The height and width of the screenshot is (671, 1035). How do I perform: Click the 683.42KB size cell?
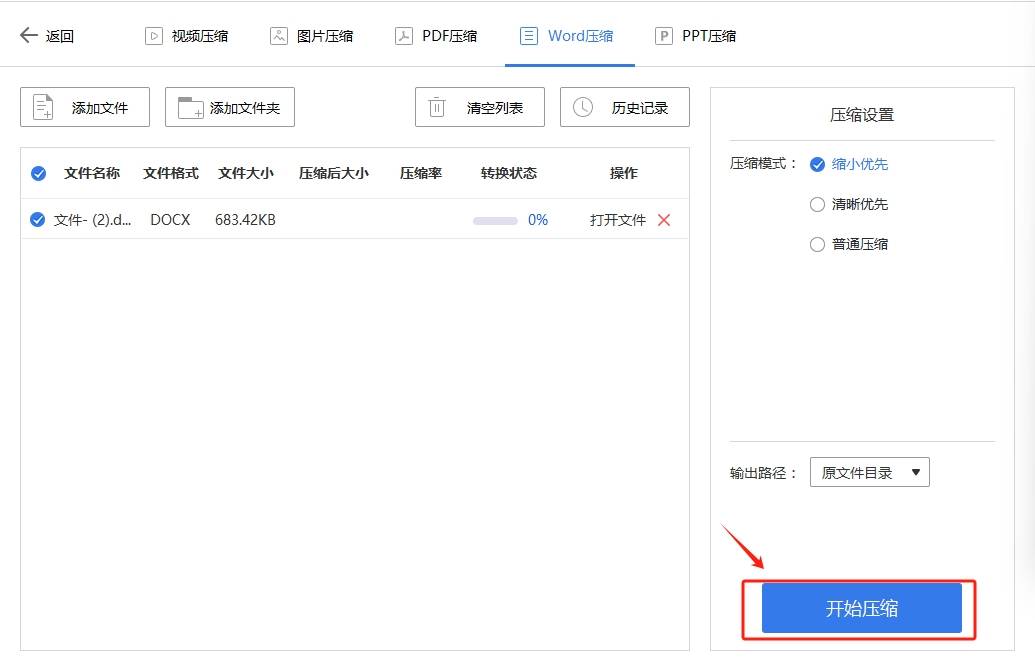[245, 220]
